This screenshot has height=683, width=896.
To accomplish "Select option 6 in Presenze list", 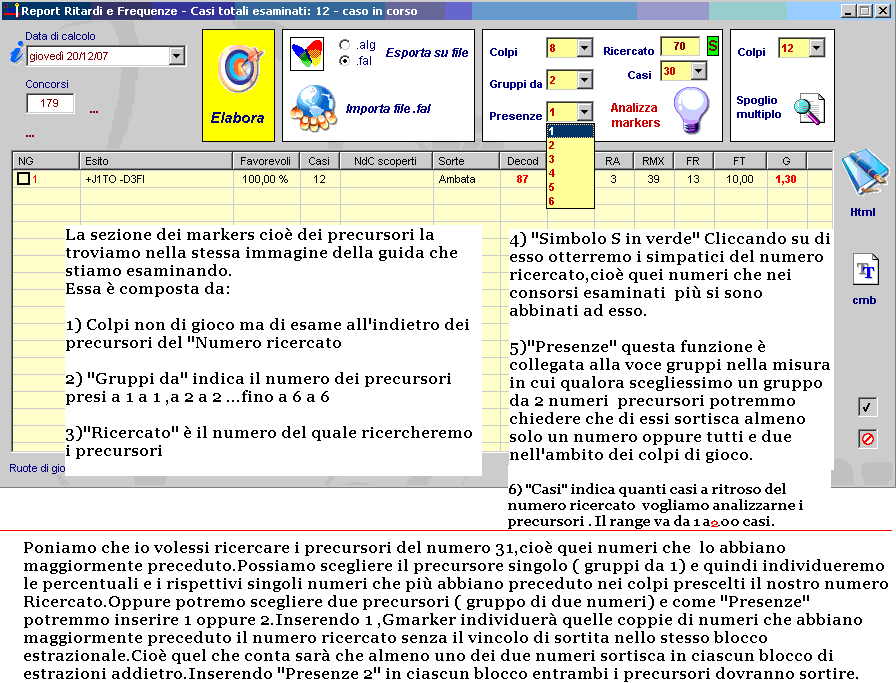I will click(570, 201).
